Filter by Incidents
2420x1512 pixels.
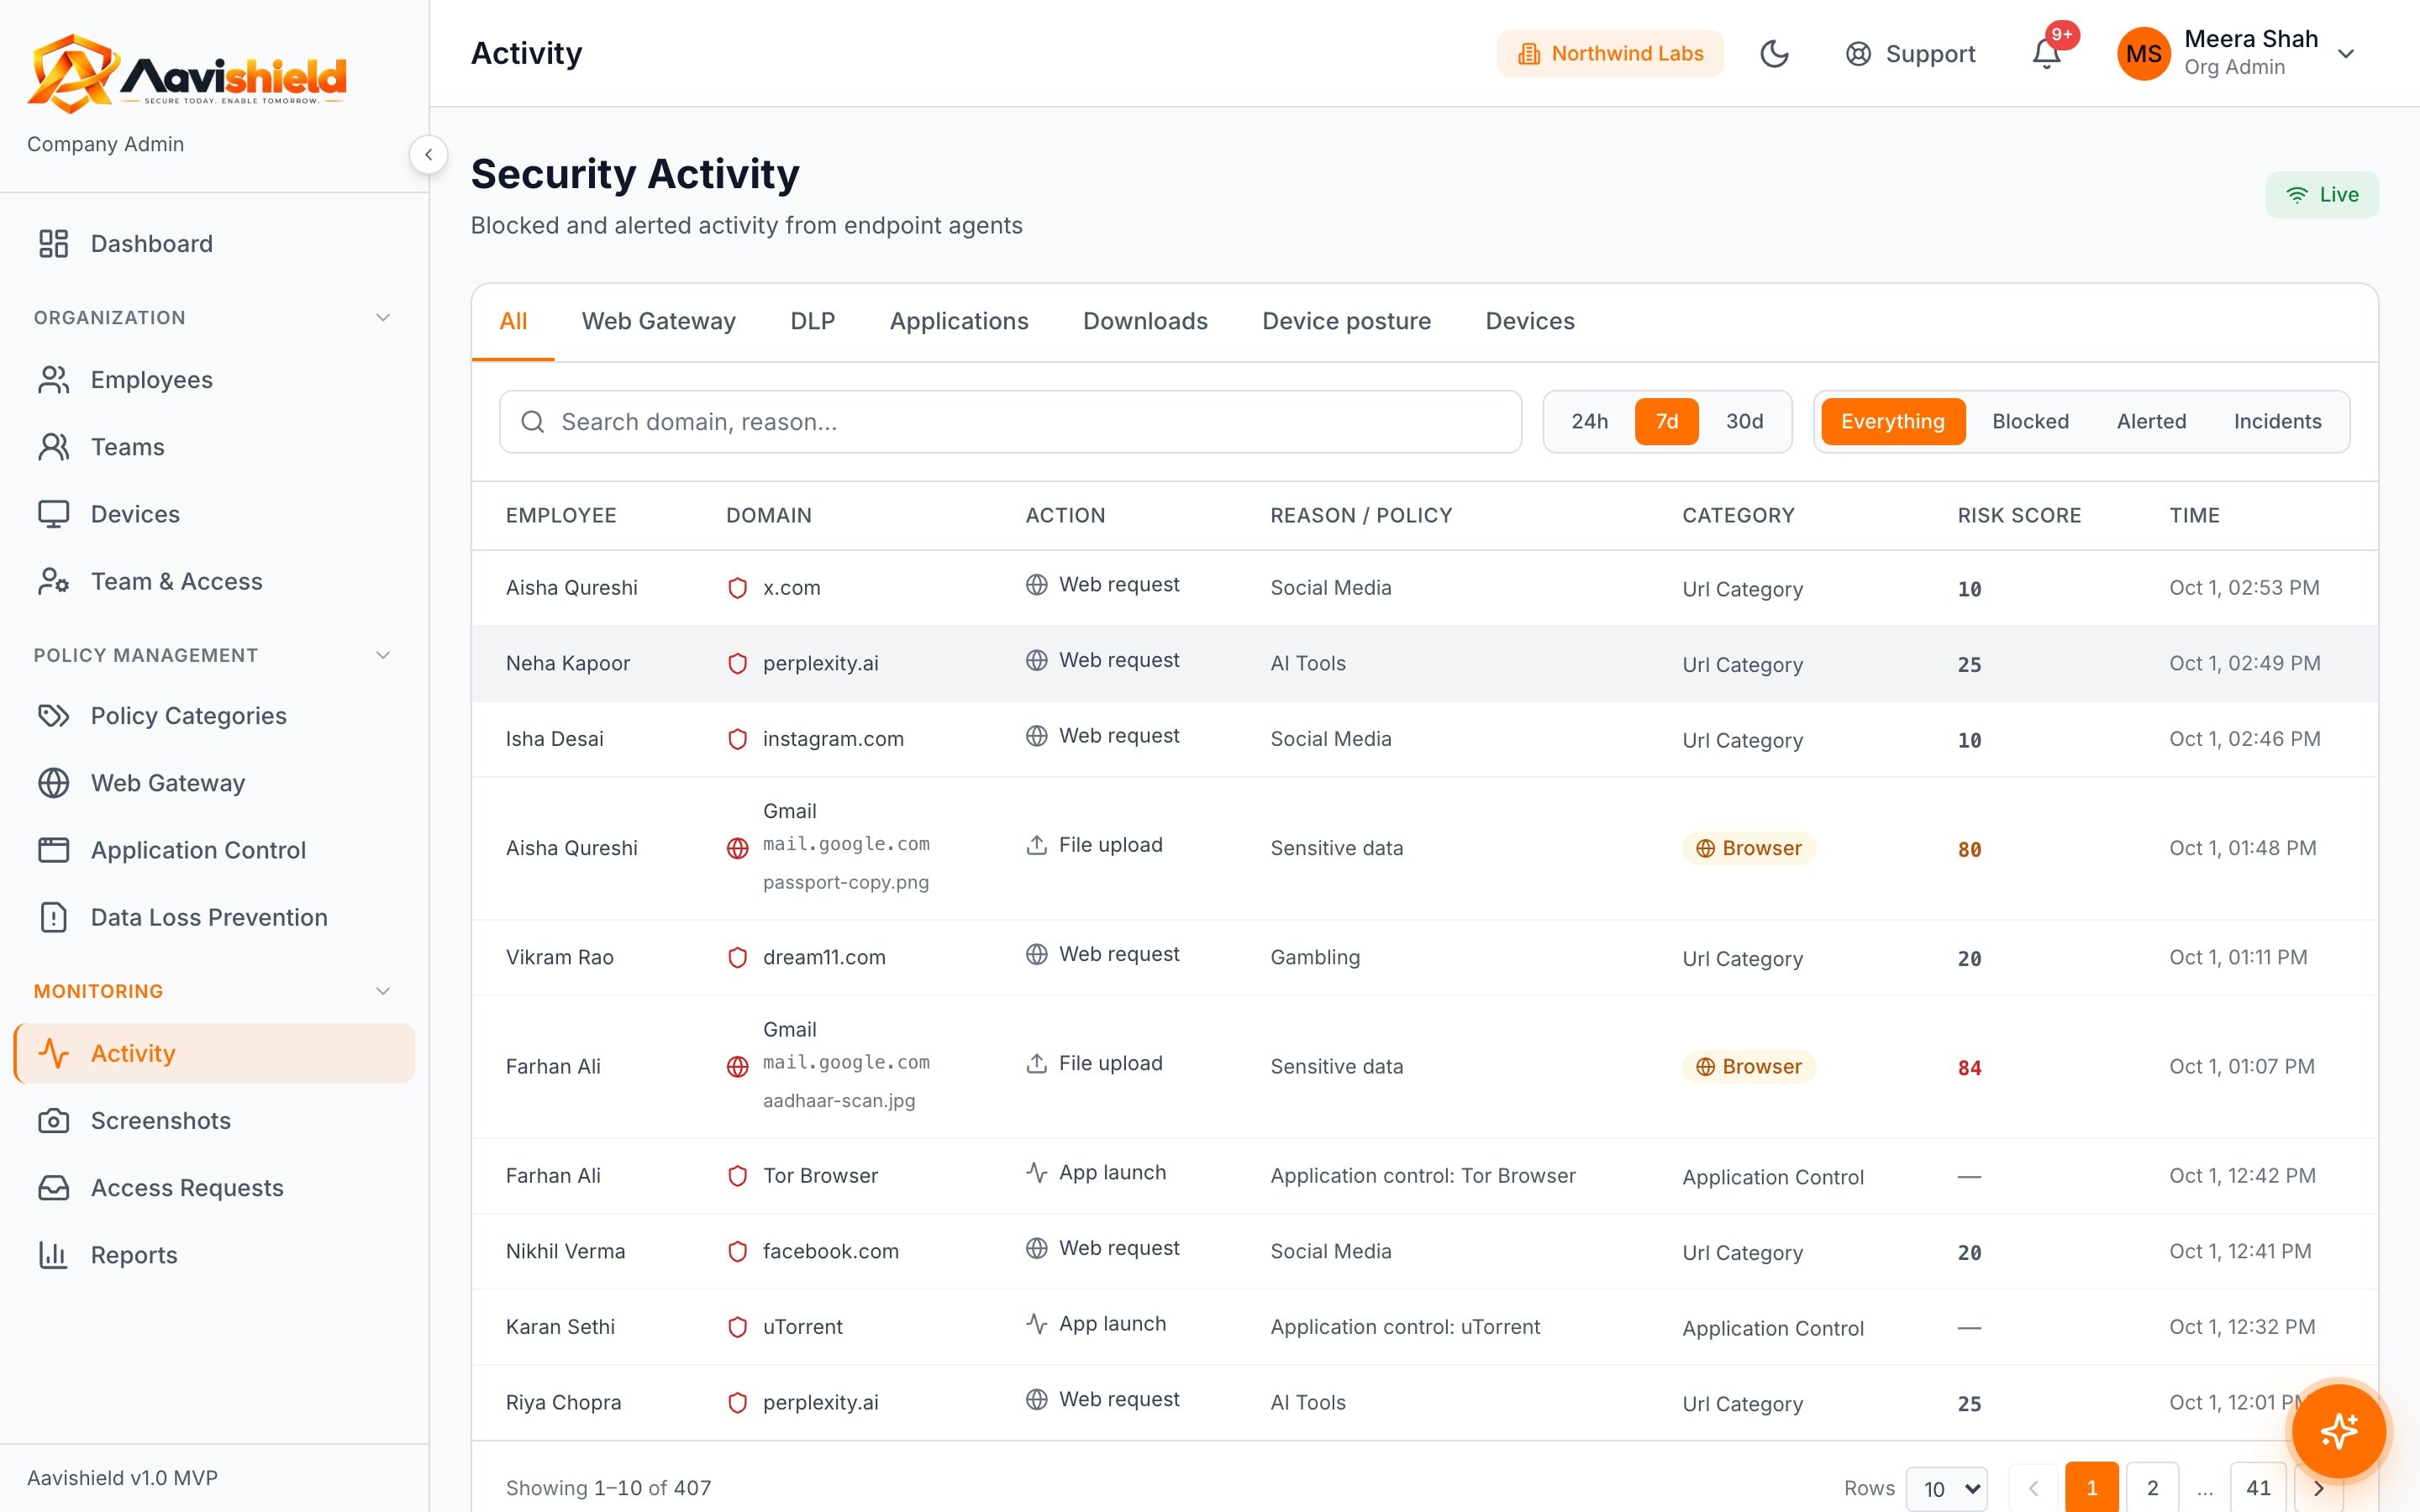[x=2277, y=422]
